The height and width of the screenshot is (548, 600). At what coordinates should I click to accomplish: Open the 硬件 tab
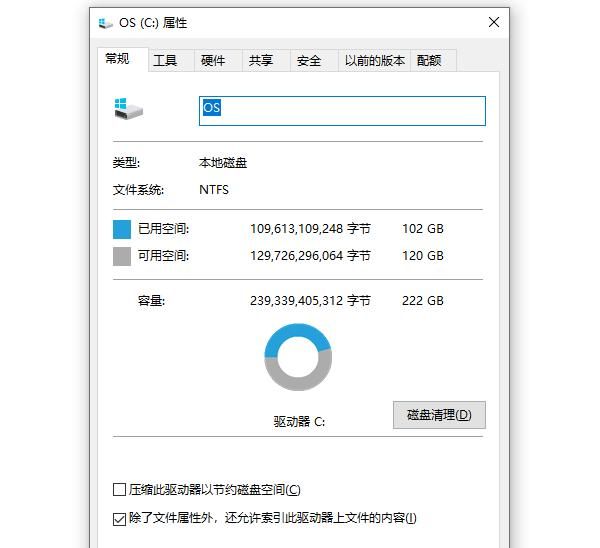coord(218,60)
